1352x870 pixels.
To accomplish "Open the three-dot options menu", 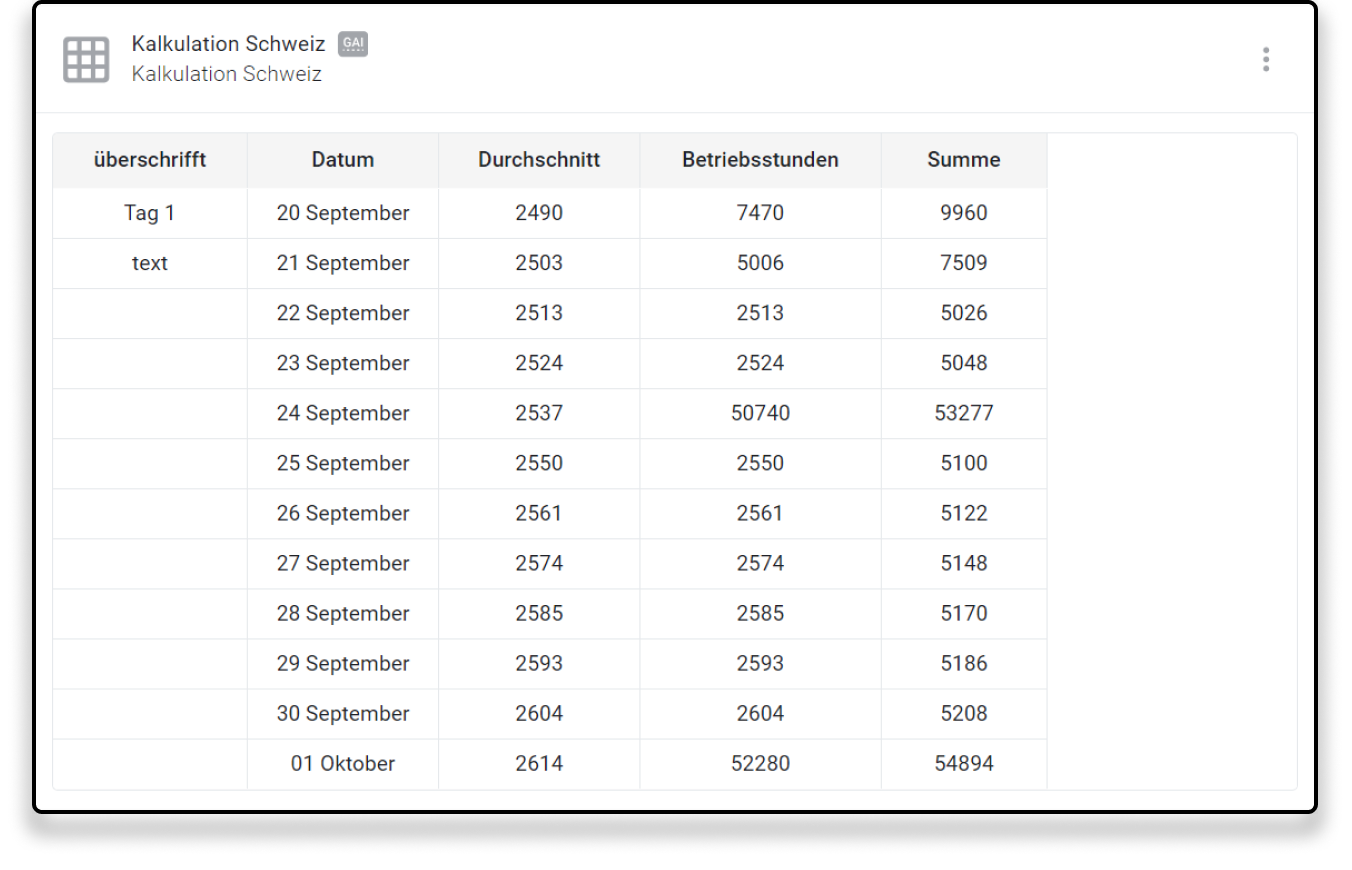I will [1265, 60].
